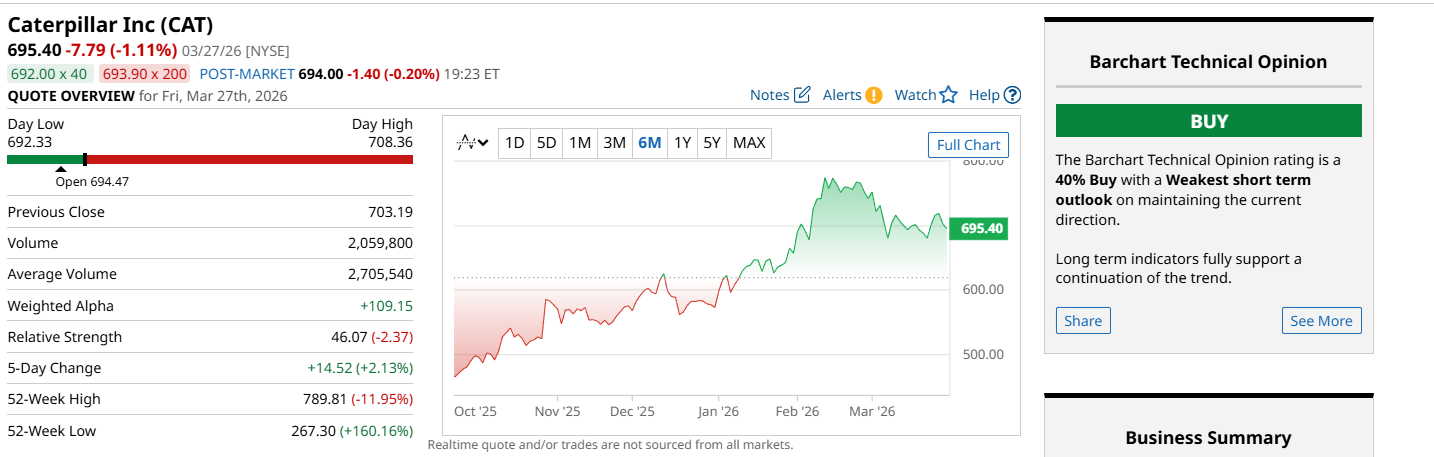Select the 3M time range
Screen dimensions: 1434x457
(x=614, y=143)
